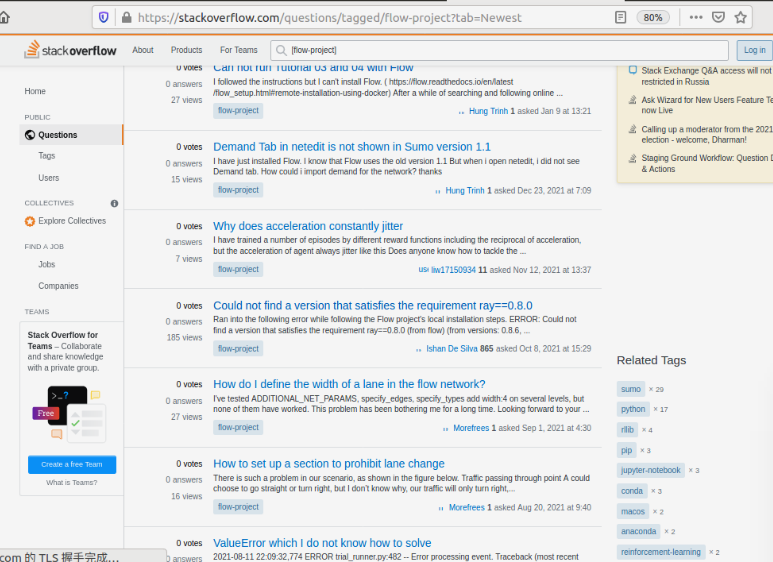Viewport: 773px width, 562px height.
Task: Open question Why does acceleration constantly jitter
Action: (x=308, y=226)
